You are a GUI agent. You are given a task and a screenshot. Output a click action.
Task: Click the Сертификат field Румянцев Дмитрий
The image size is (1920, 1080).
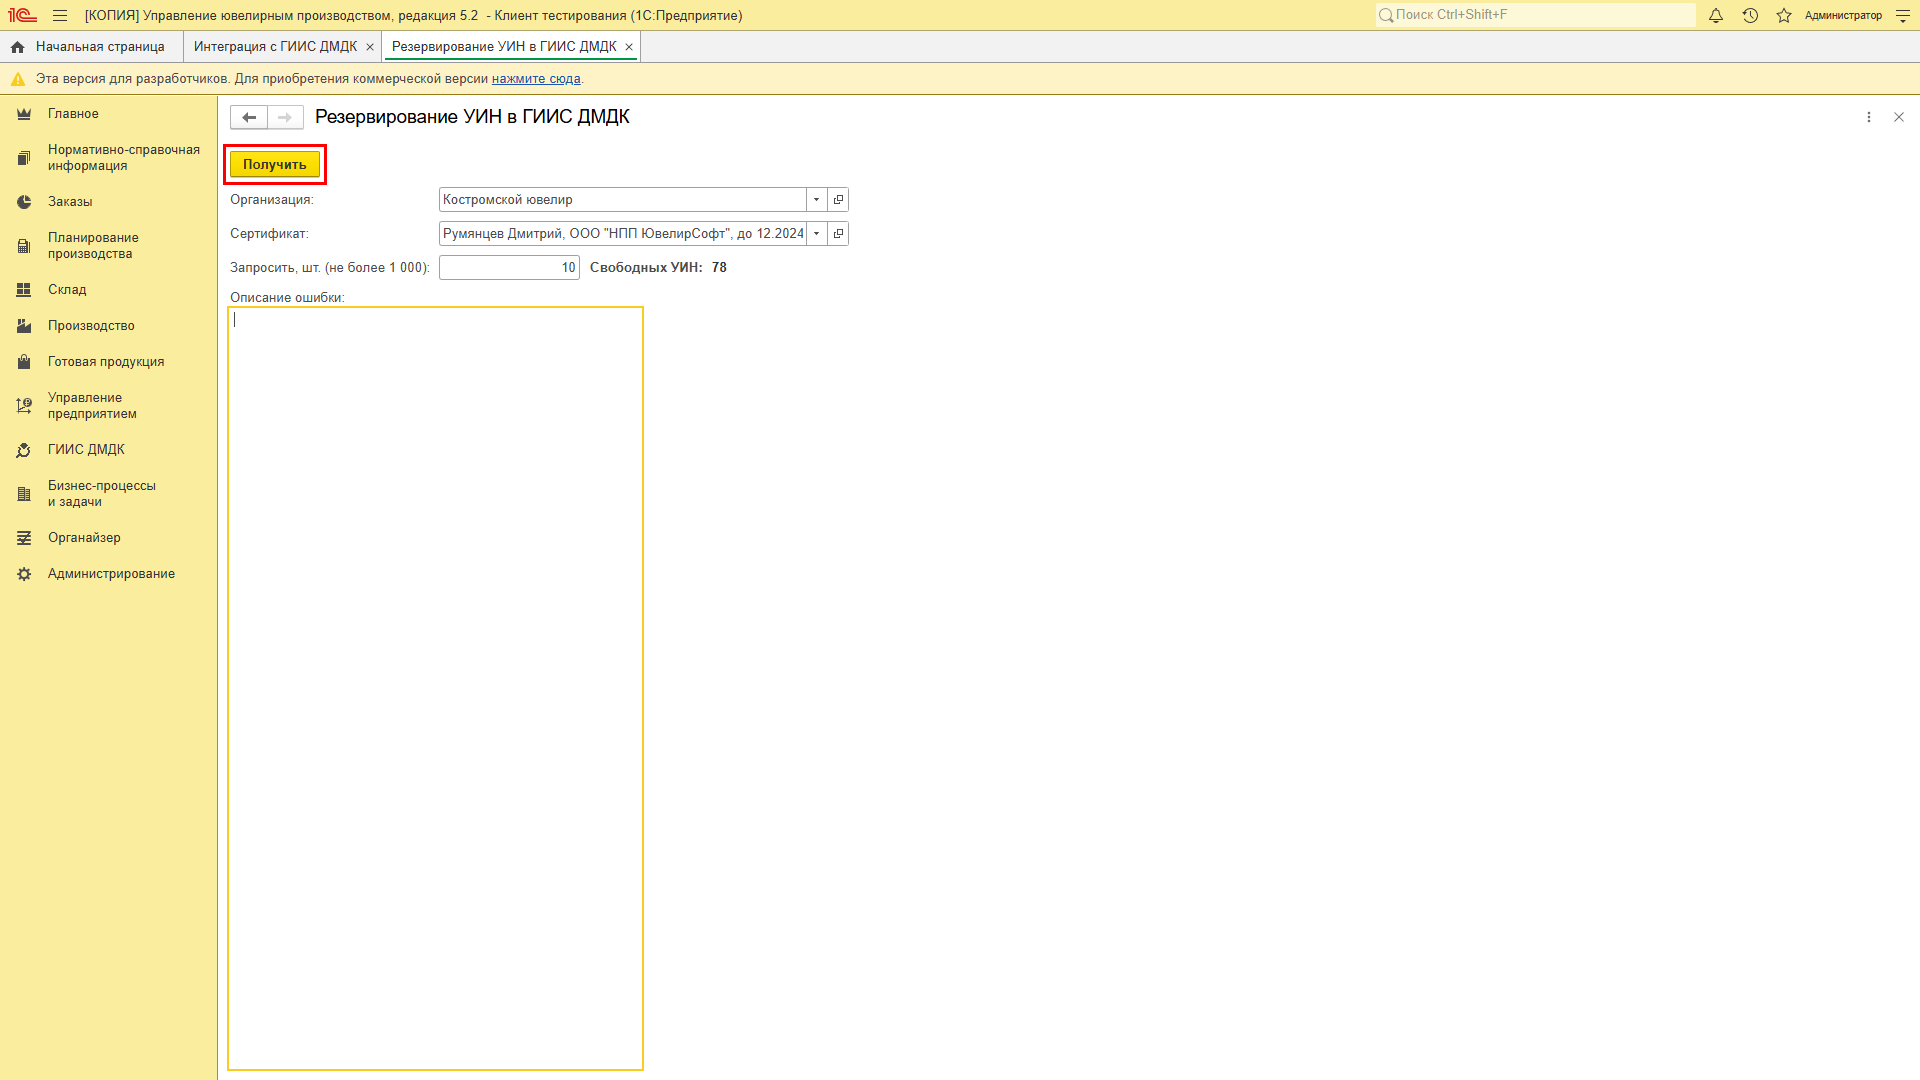click(622, 234)
